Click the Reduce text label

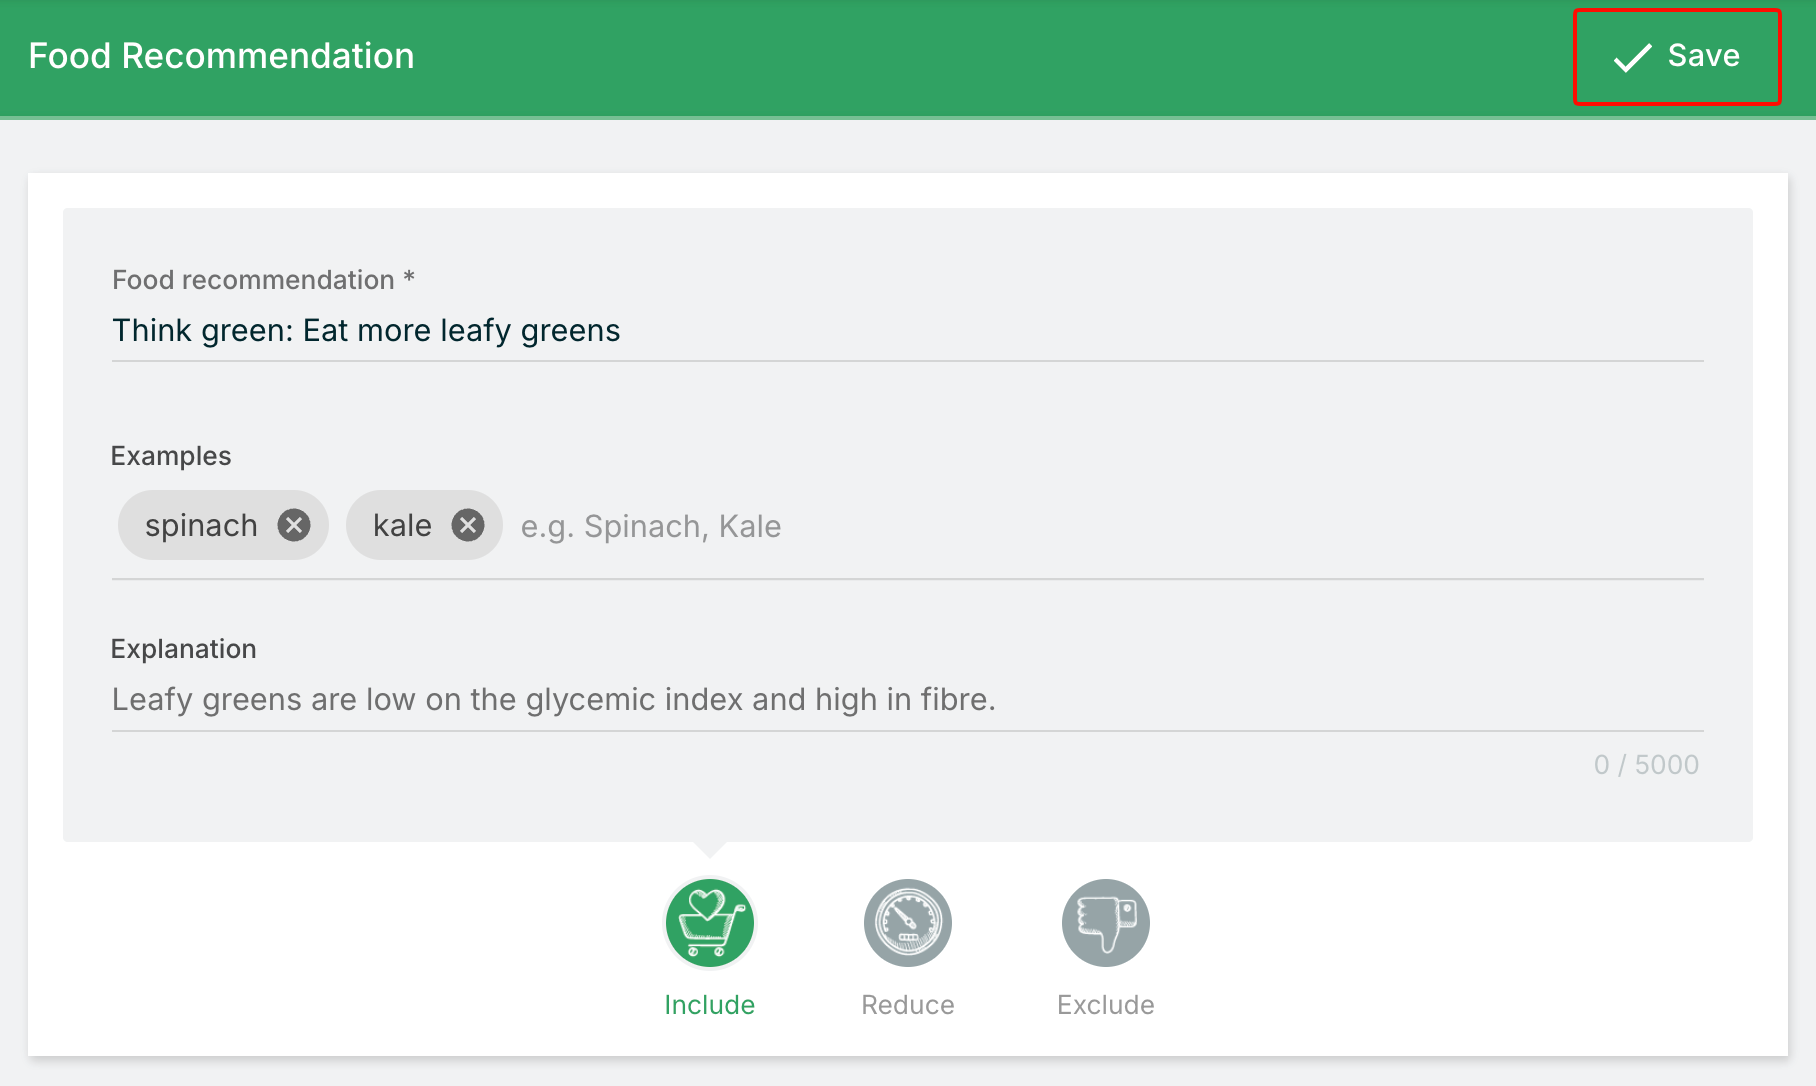(907, 1005)
